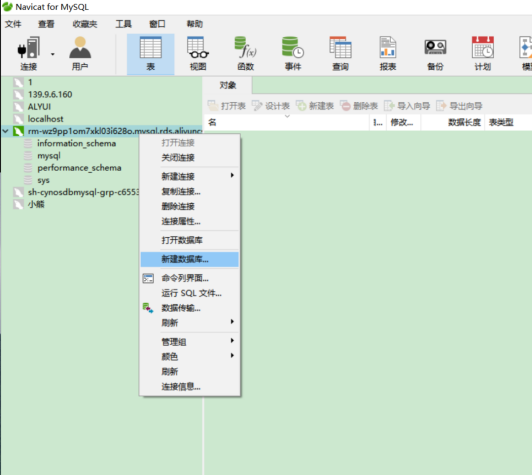Screen dimensions: 532x475
Task: Choose 数据传输... in context menu
Action: (x=190, y=308)
